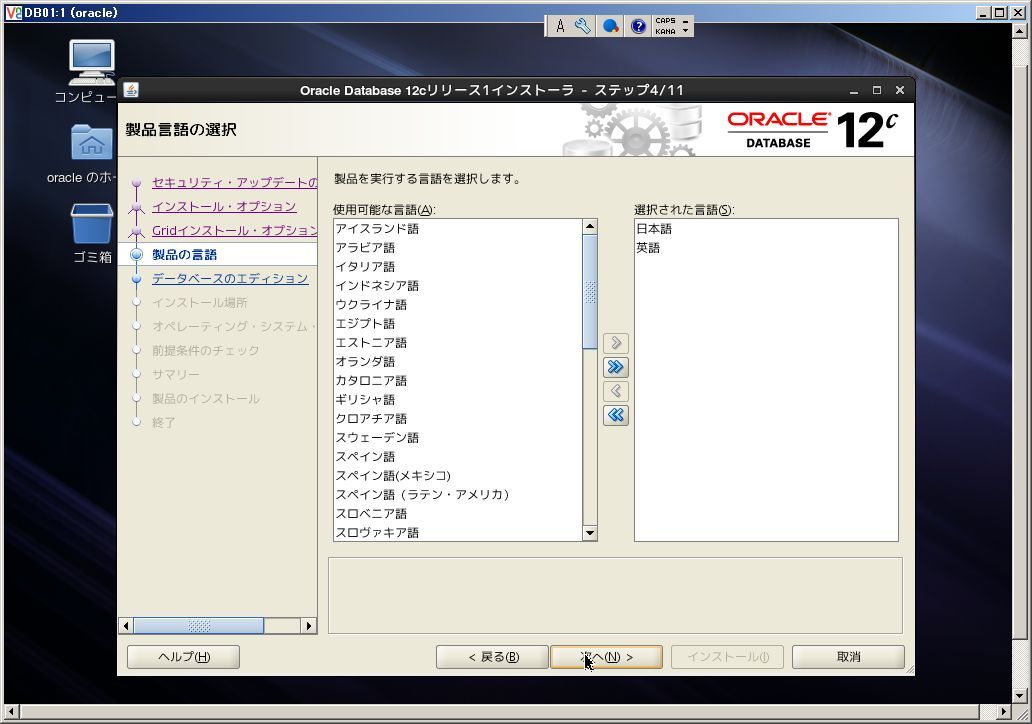Click the step panel scroll right arrow
The height and width of the screenshot is (724, 1032).
309,626
